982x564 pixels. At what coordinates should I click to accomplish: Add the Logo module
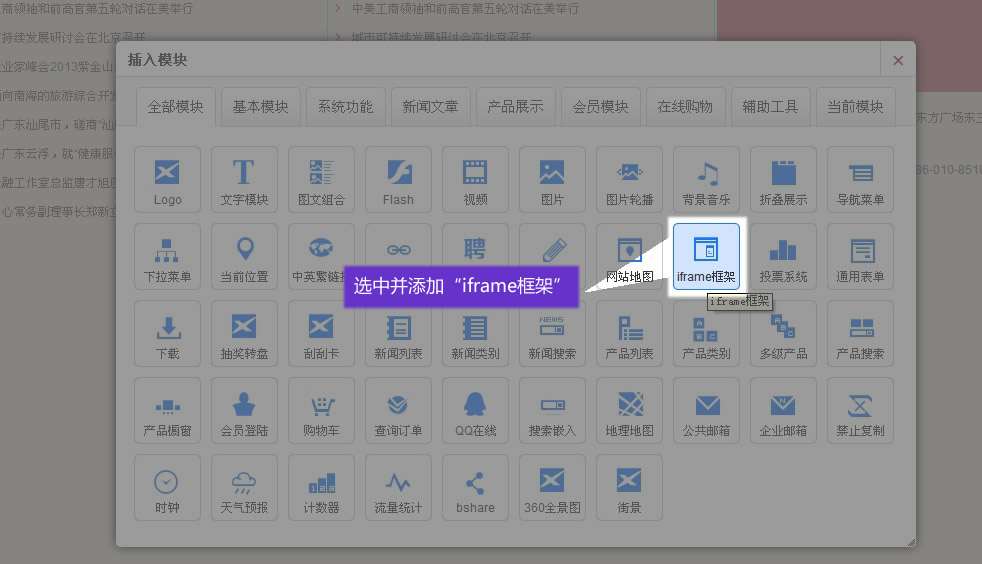pos(167,179)
